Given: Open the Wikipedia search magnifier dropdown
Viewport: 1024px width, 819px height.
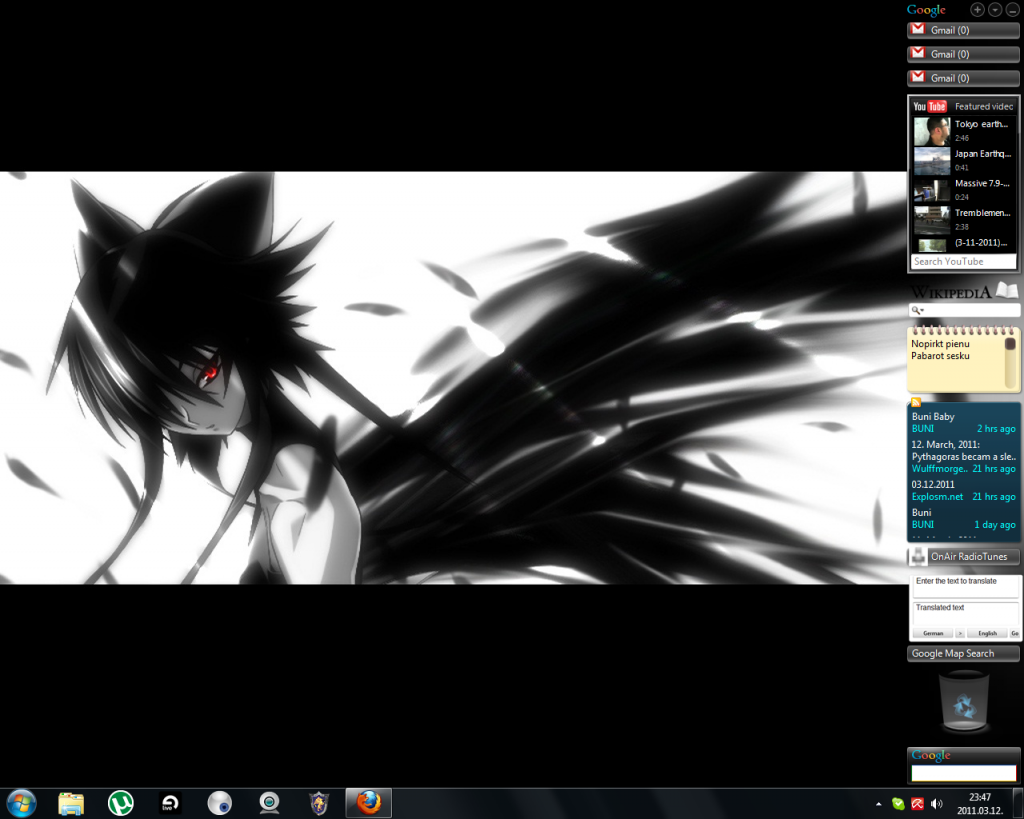Looking at the screenshot, I should tap(918, 310).
